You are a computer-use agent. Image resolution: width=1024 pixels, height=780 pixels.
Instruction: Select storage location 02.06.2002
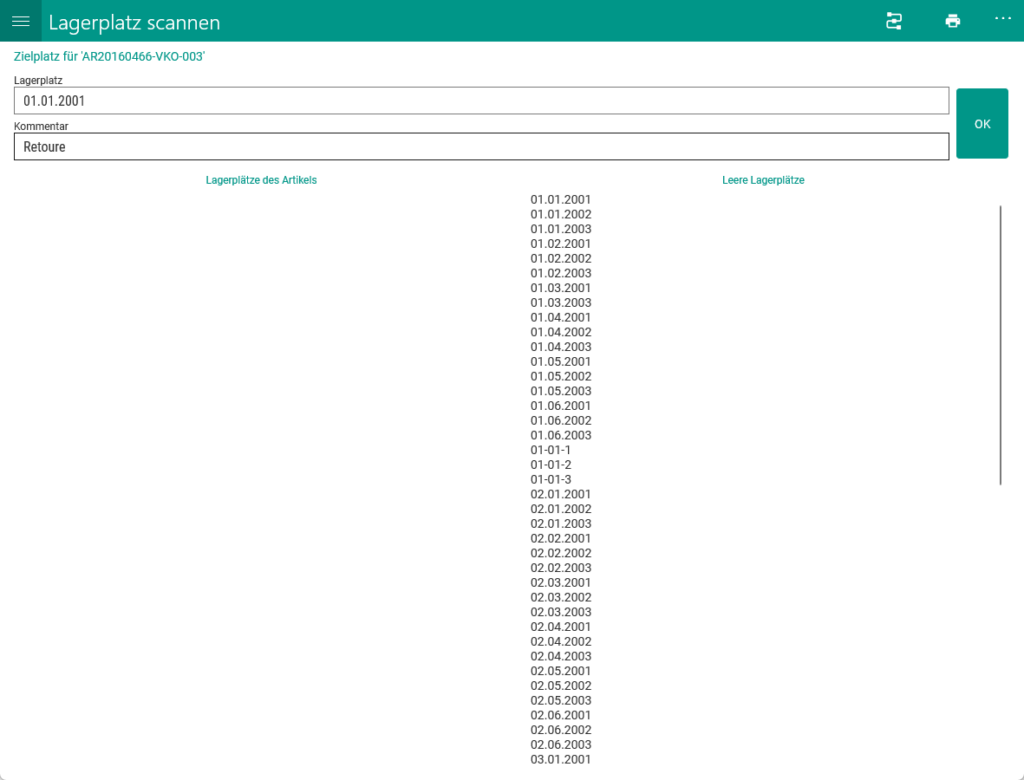coord(561,730)
